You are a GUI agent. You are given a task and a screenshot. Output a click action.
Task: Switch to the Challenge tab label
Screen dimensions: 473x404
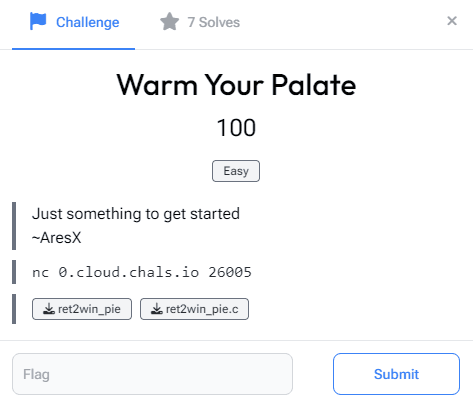[x=87, y=22]
